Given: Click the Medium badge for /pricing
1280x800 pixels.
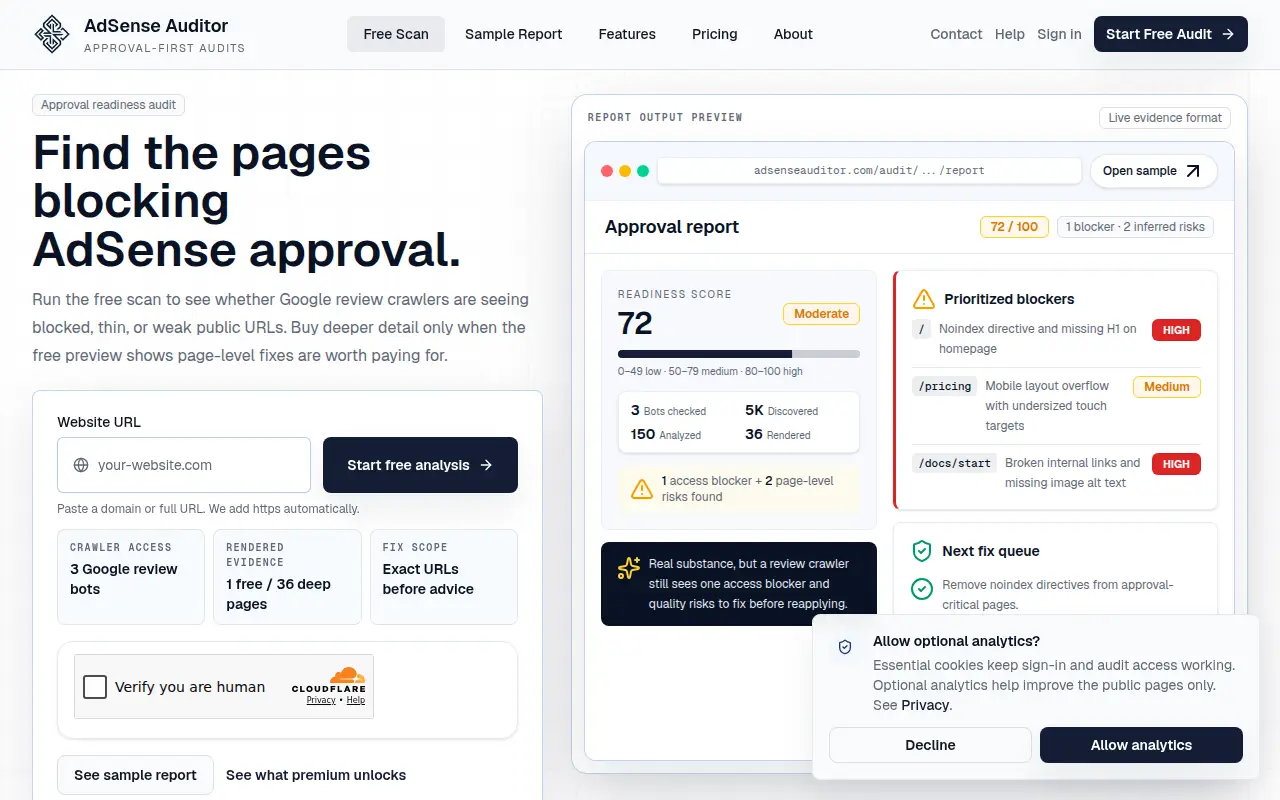Looking at the screenshot, I should (1167, 387).
